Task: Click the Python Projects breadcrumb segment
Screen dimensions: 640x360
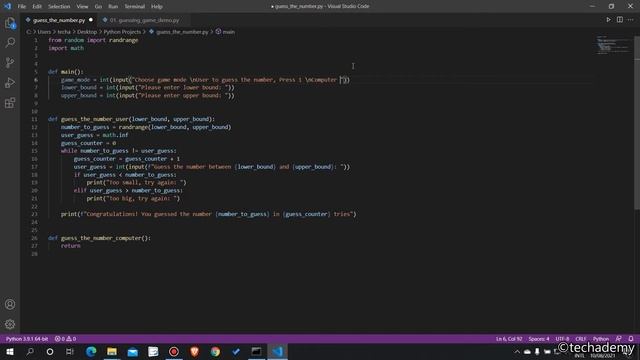Action: 122,32
